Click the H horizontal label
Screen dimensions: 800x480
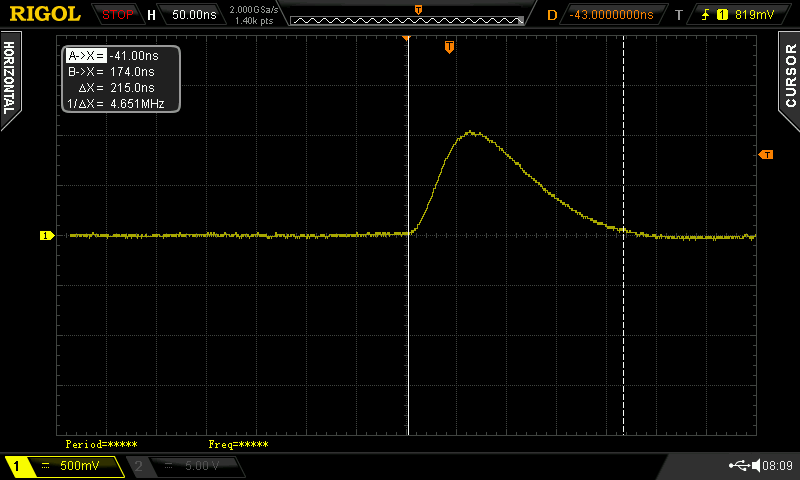click(151, 15)
